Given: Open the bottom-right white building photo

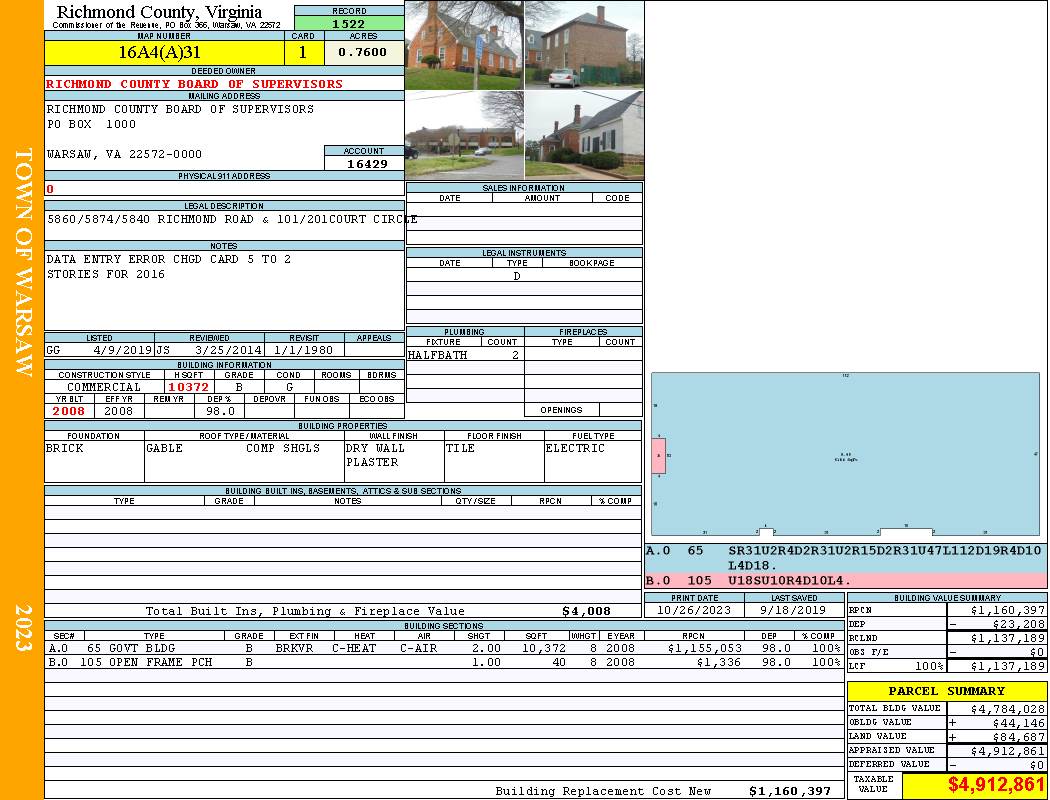Looking at the screenshot, I should 584,135.
